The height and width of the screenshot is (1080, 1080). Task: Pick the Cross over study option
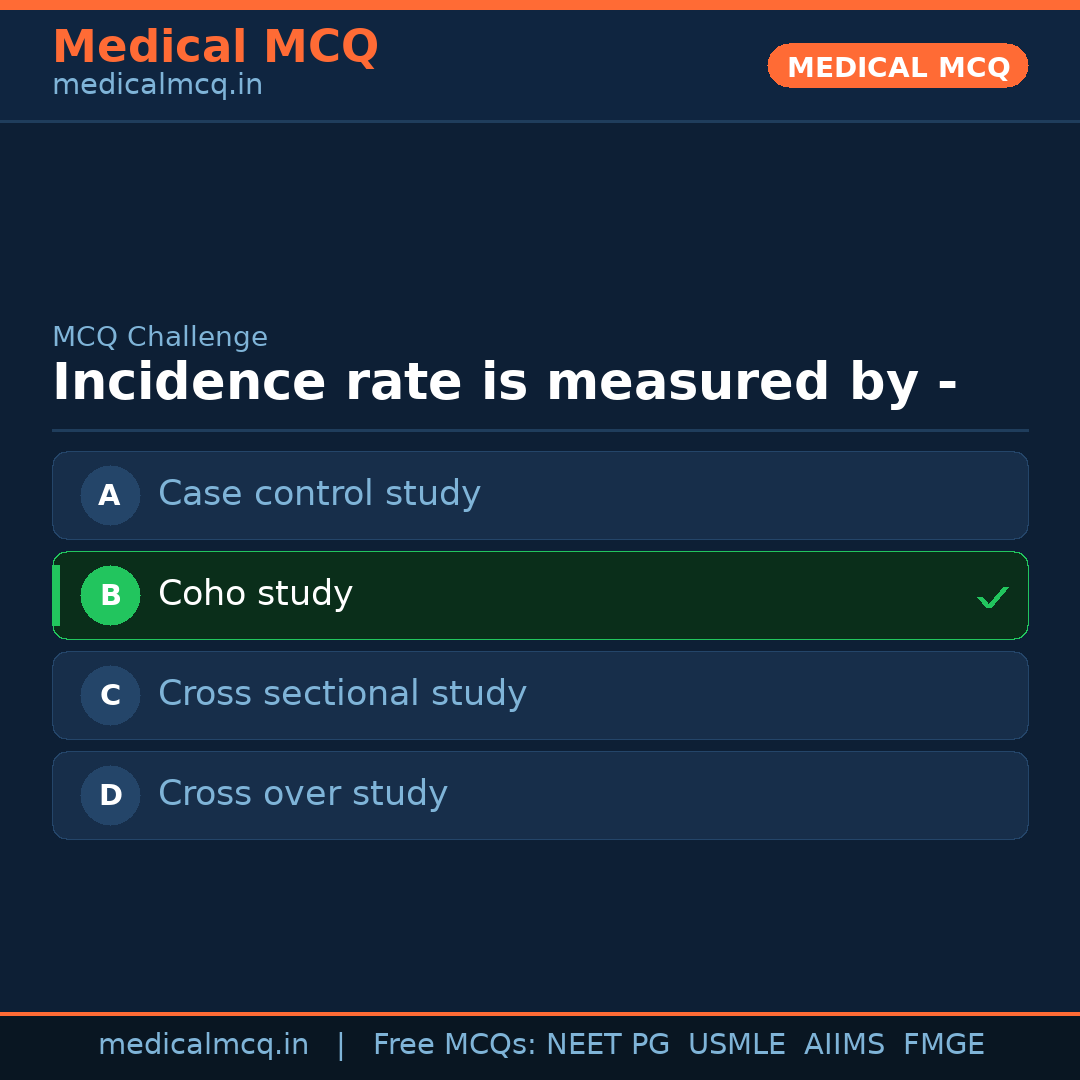(302, 794)
